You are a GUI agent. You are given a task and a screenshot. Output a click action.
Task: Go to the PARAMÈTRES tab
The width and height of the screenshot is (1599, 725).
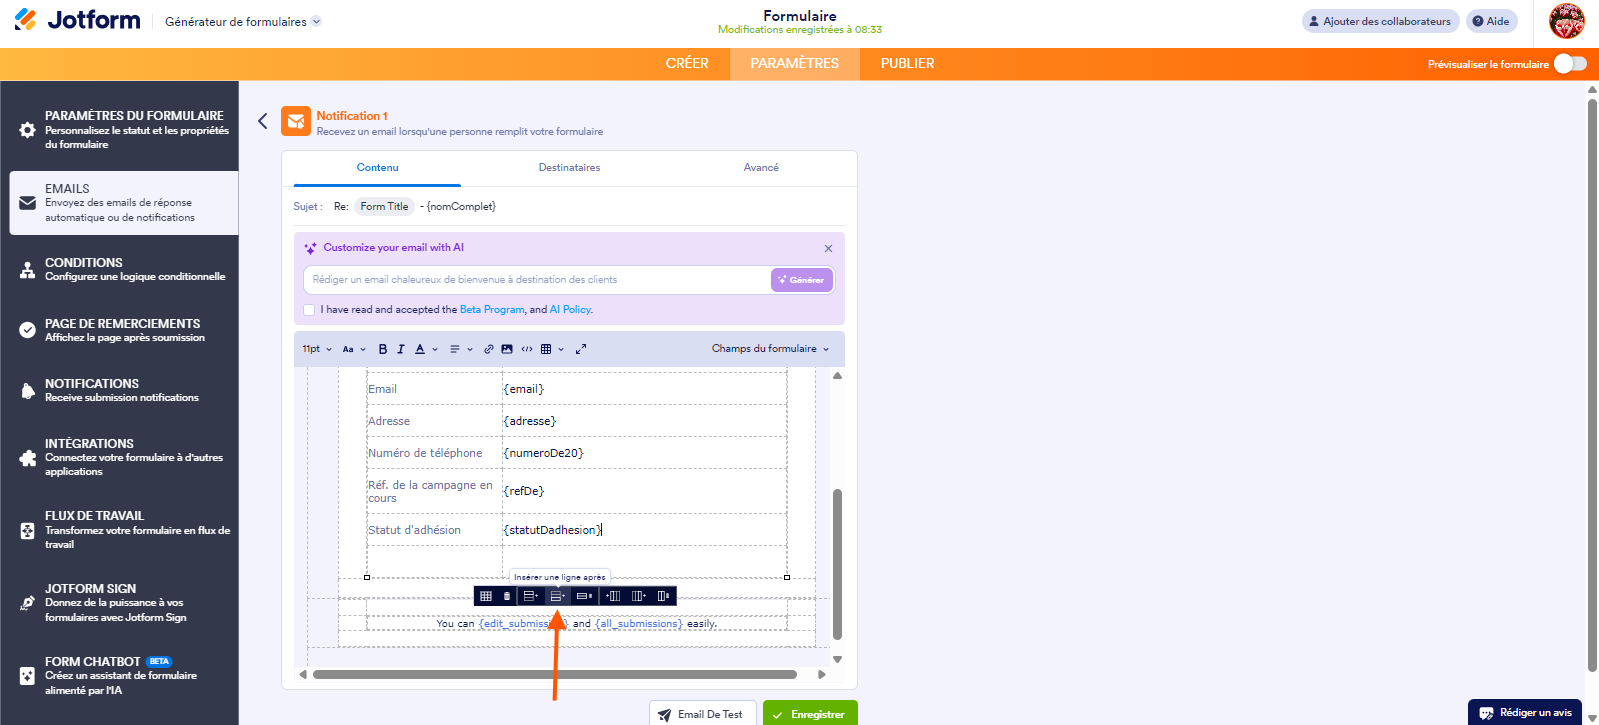tap(795, 63)
